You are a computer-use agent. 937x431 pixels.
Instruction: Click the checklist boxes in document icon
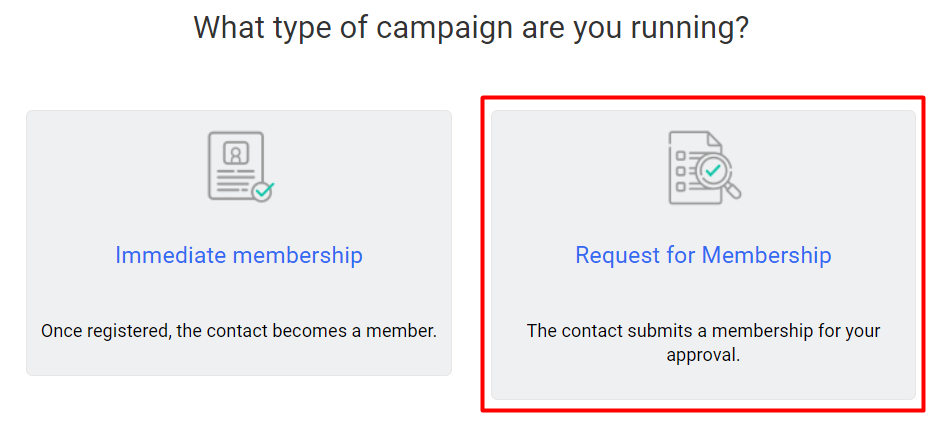tap(681, 169)
